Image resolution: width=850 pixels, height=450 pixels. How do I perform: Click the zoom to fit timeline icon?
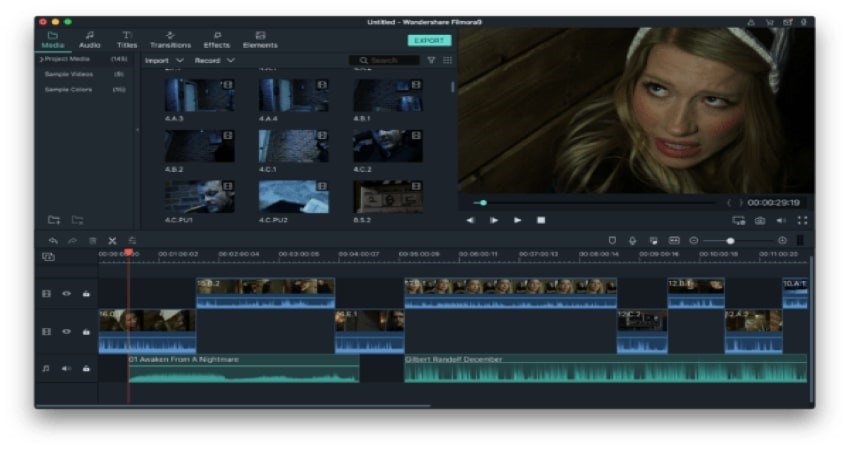[x=674, y=240]
